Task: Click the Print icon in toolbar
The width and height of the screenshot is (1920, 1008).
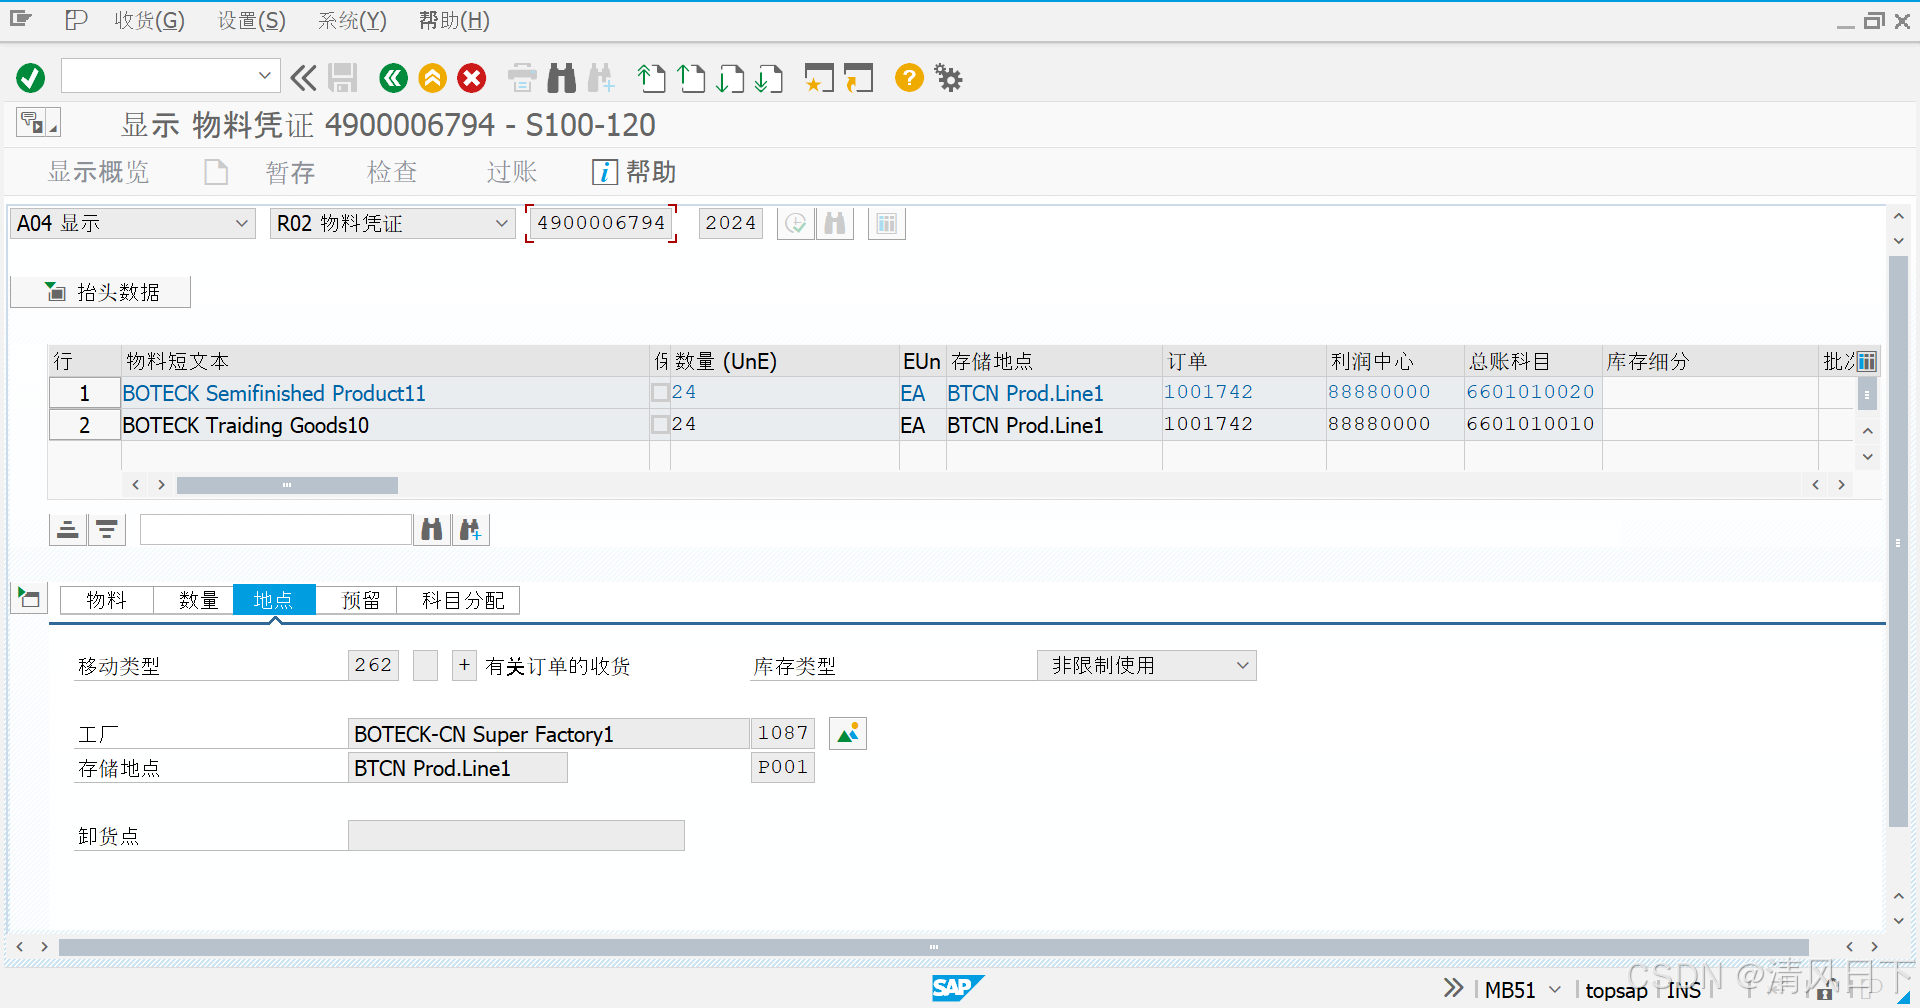Action: point(522,77)
